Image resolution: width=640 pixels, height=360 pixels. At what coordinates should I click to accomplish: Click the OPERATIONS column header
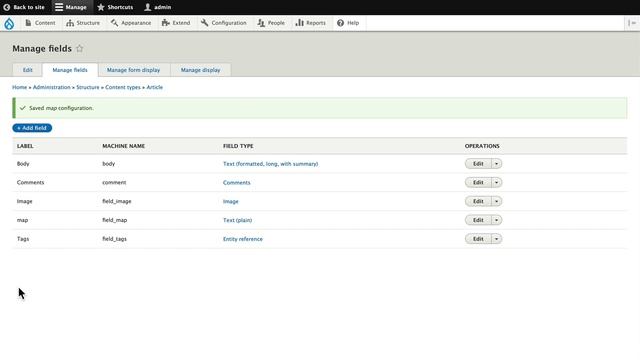point(482,146)
